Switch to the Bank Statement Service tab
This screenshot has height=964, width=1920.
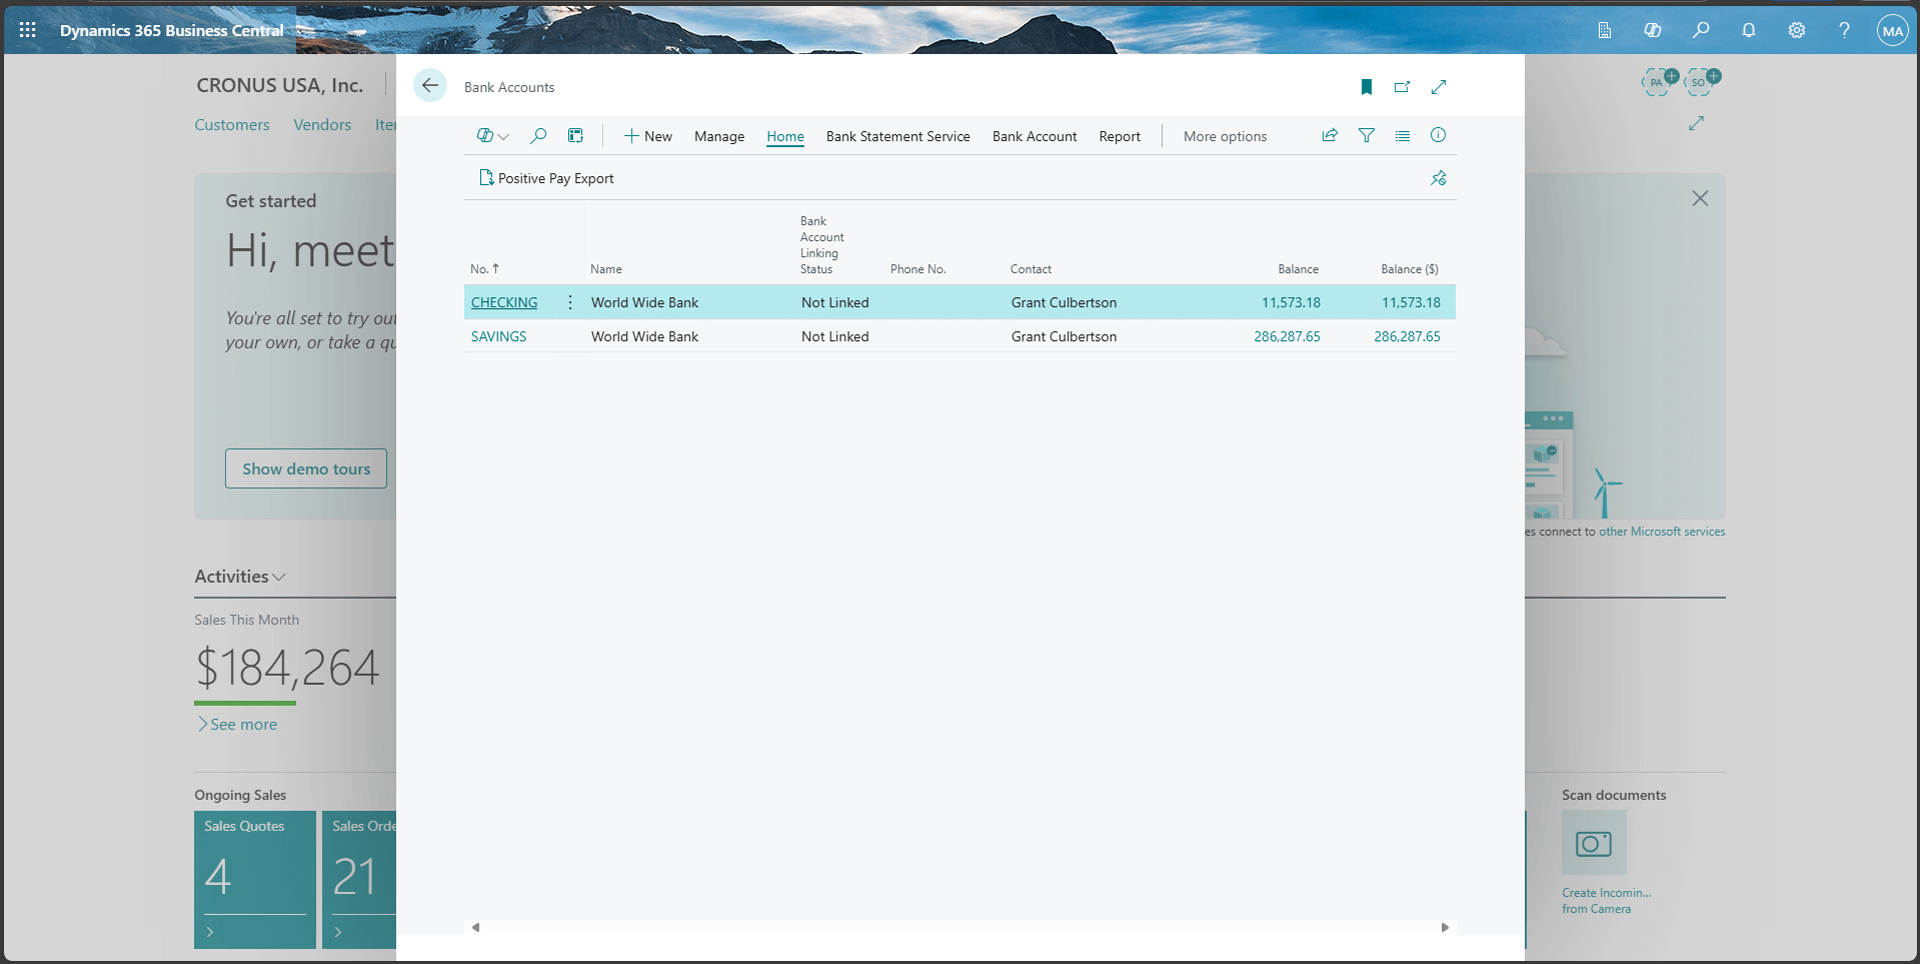(x=897, y=136)
